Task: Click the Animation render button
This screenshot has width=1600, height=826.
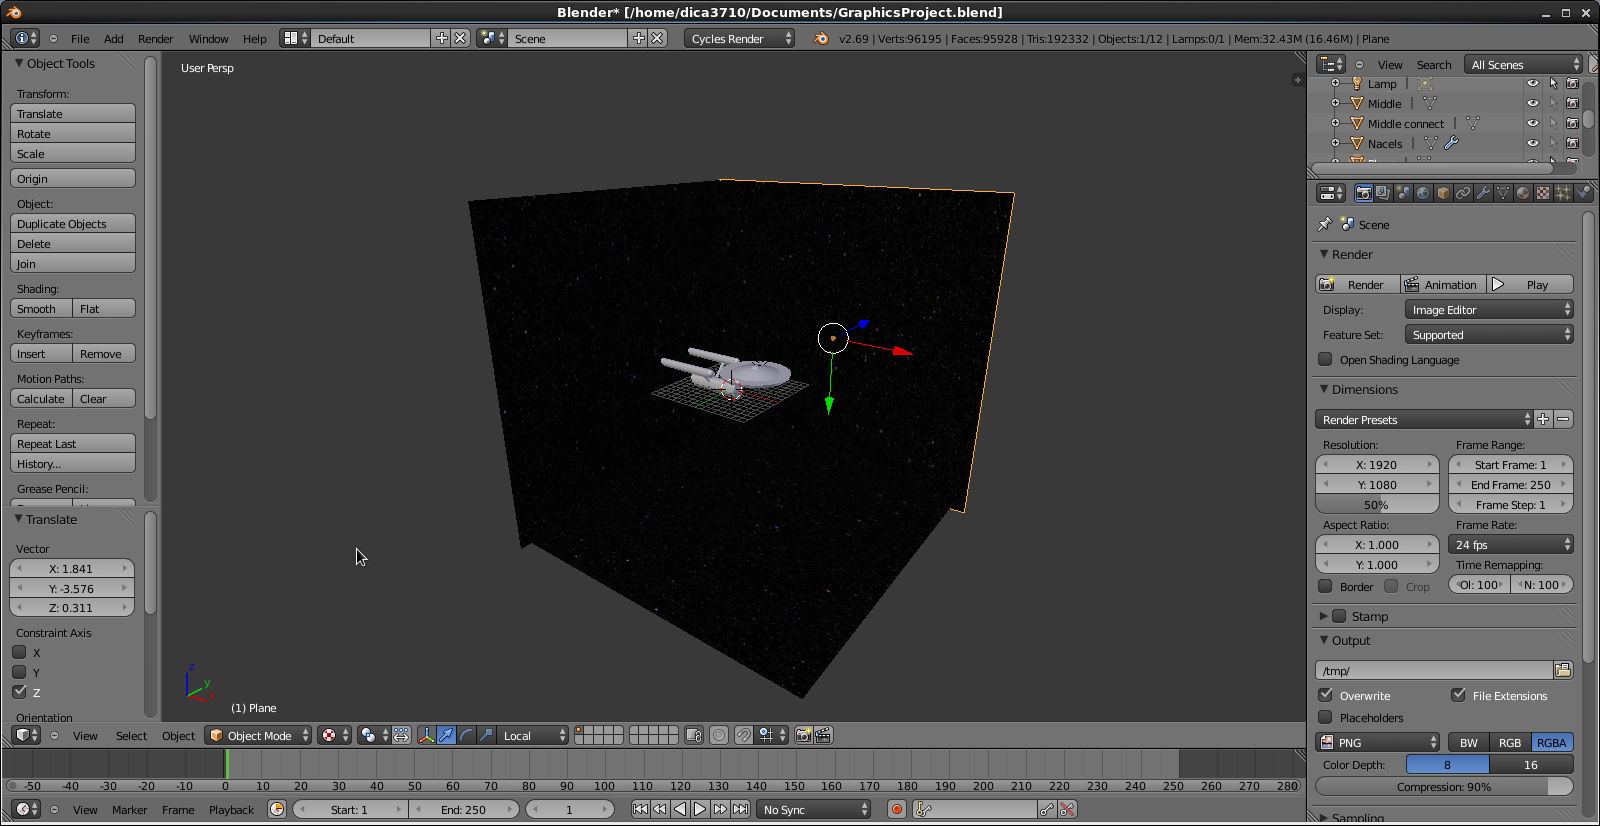Action: (1443, 284)
